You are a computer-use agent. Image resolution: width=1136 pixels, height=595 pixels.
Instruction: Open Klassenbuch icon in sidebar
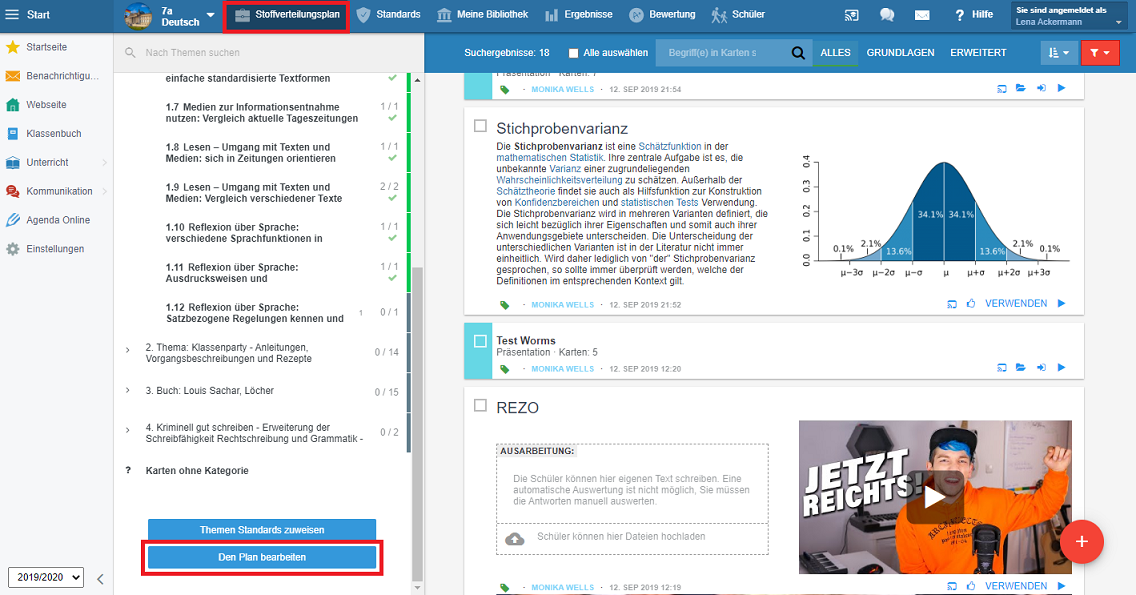[x=12, y=134]
